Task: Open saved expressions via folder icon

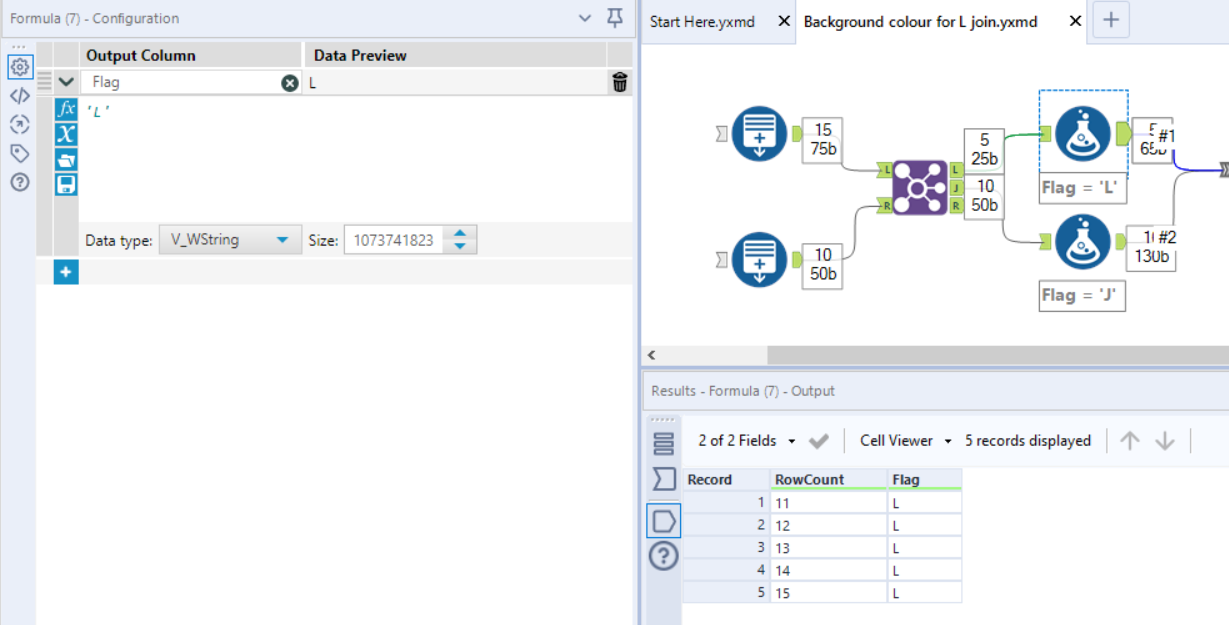Action: click(65, 157)
